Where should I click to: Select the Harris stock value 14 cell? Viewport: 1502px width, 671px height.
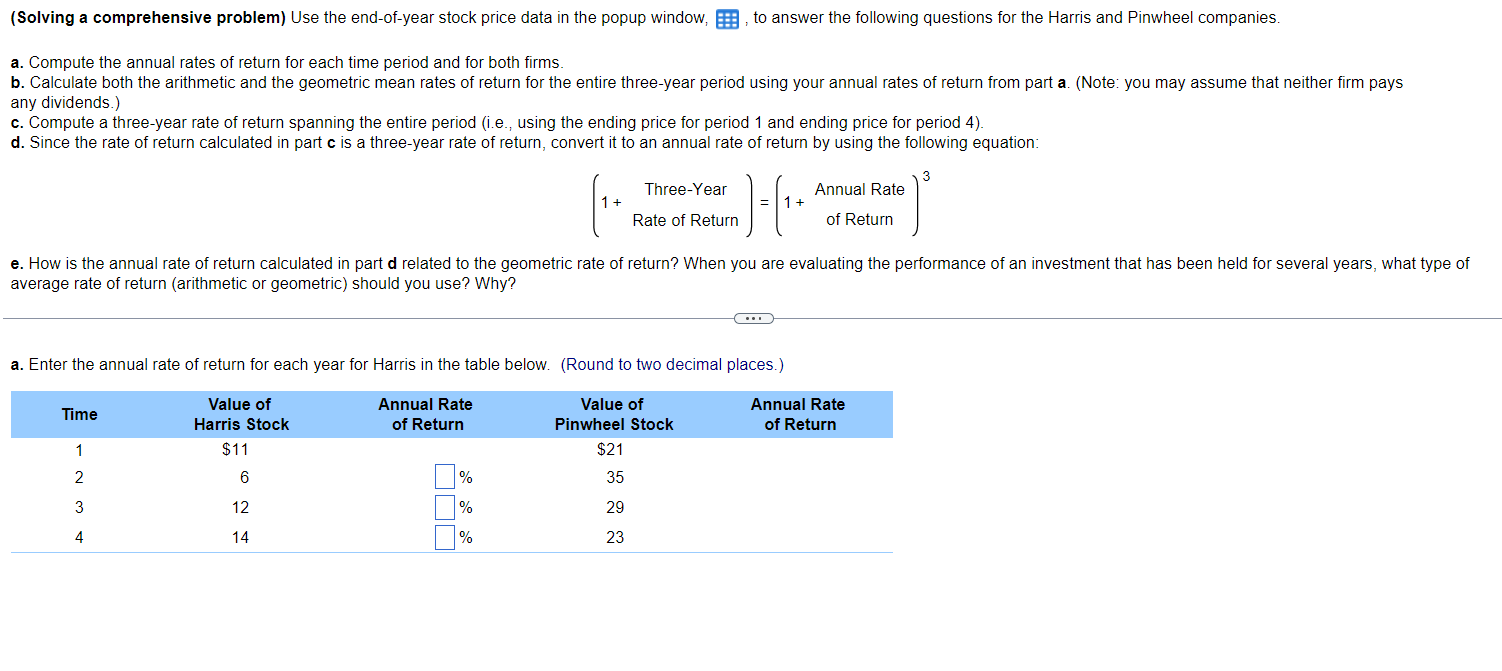click(x=239, y=537)
